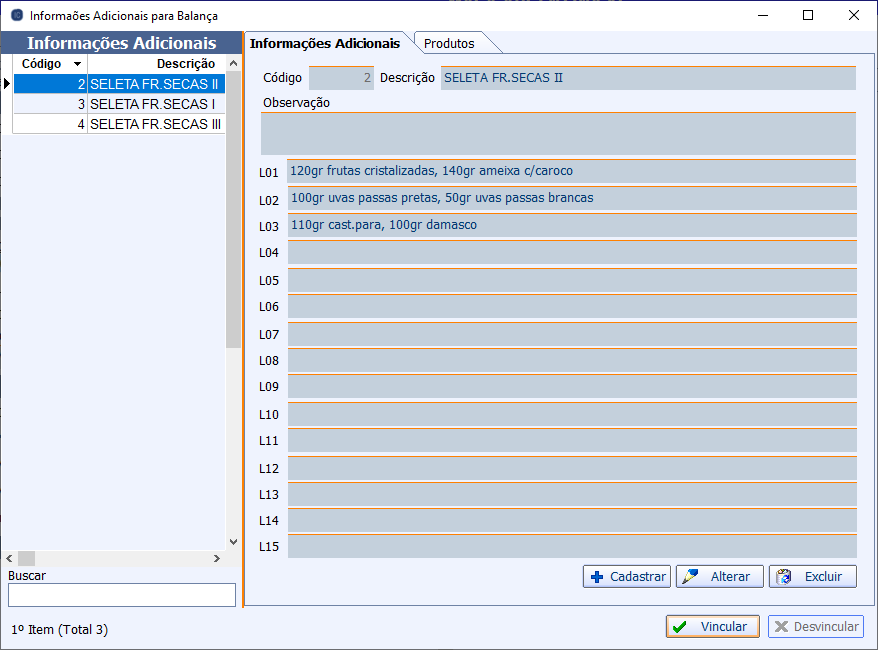Select row SELETA FR.SECAS III

[x=155, y=124]
